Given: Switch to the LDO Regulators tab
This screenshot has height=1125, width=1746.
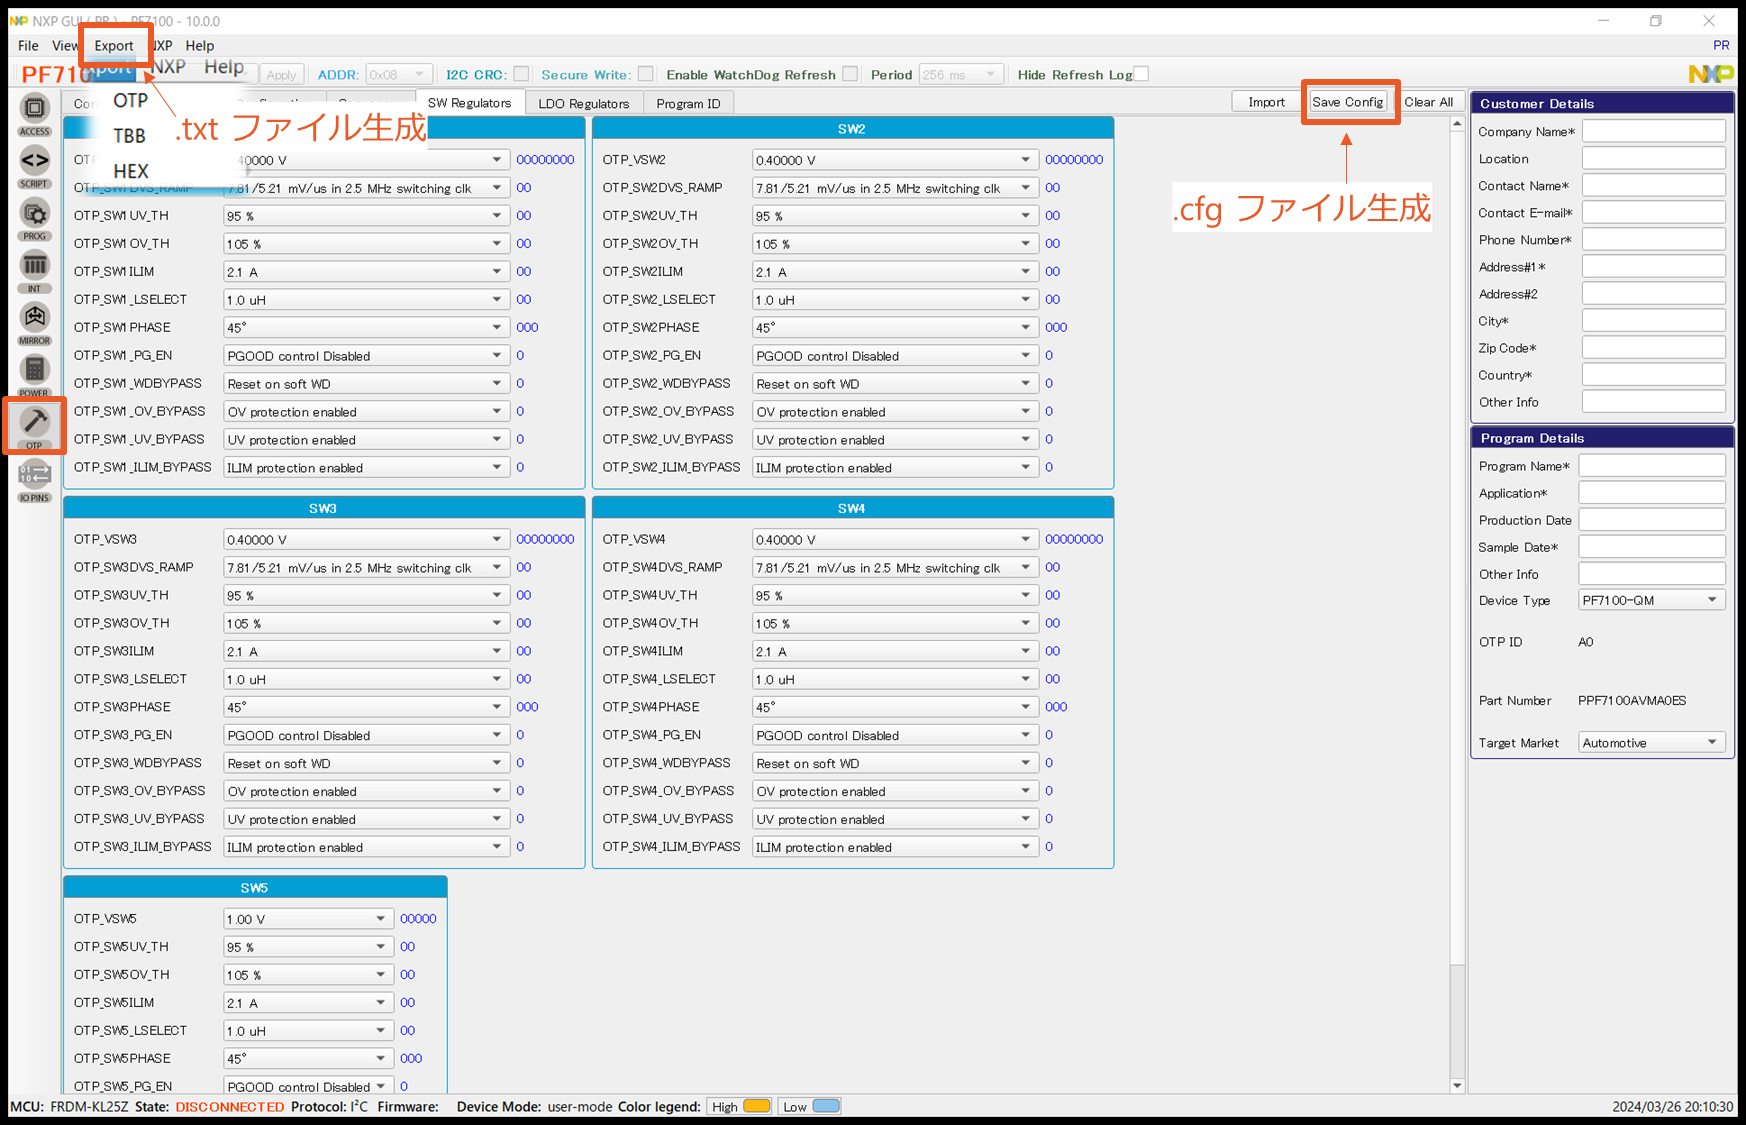Looking at the screenshot, I should point(583,103).
